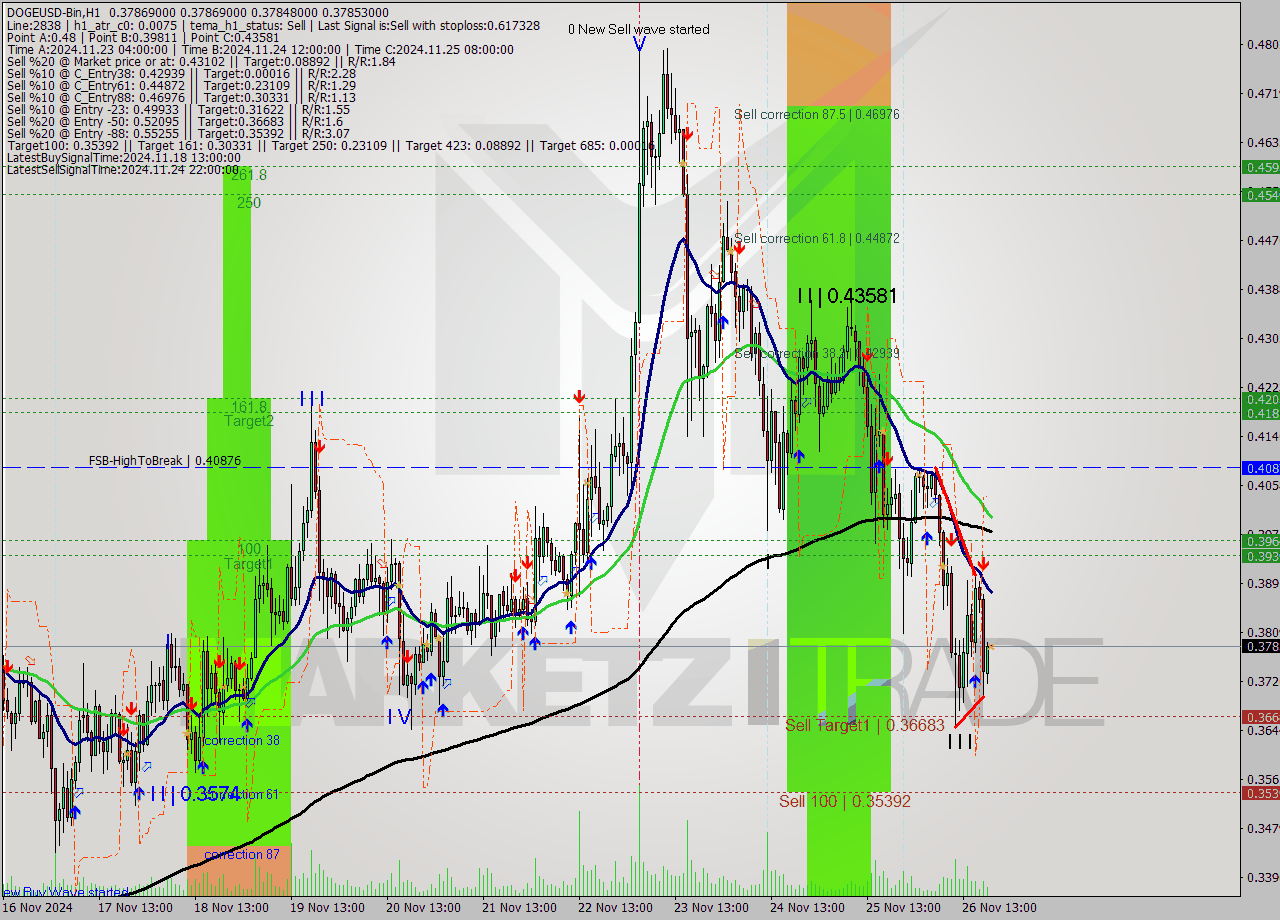Select the blue 'I V' wave label
Image resolution: width=1280 pixels, height=920 pixels.
click(x=399, y=716)
